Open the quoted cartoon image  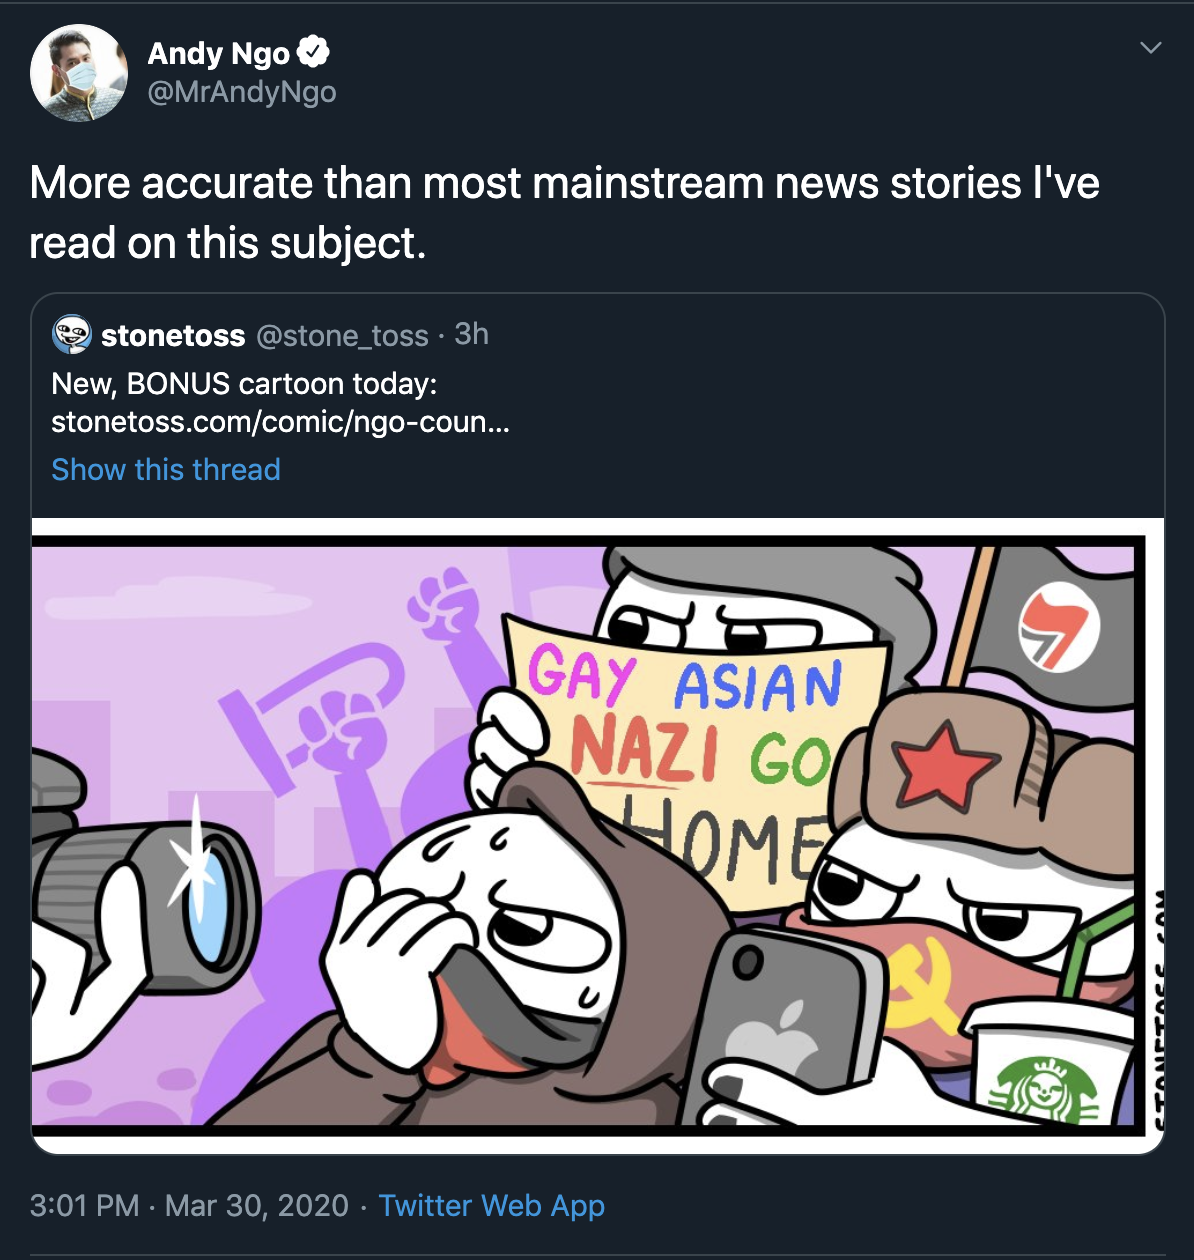click(597, 835)
